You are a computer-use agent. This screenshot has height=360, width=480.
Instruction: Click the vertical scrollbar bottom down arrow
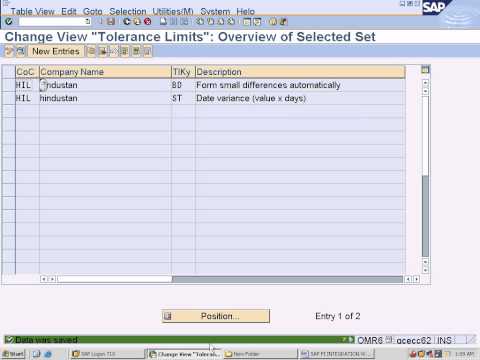[425, 269]
